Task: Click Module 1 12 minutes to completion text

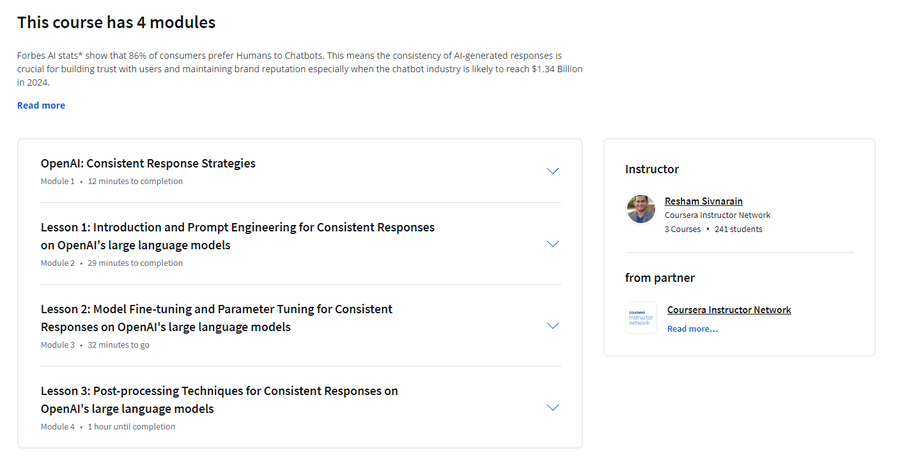Action: pyautogui.click(x=112, y=181)
